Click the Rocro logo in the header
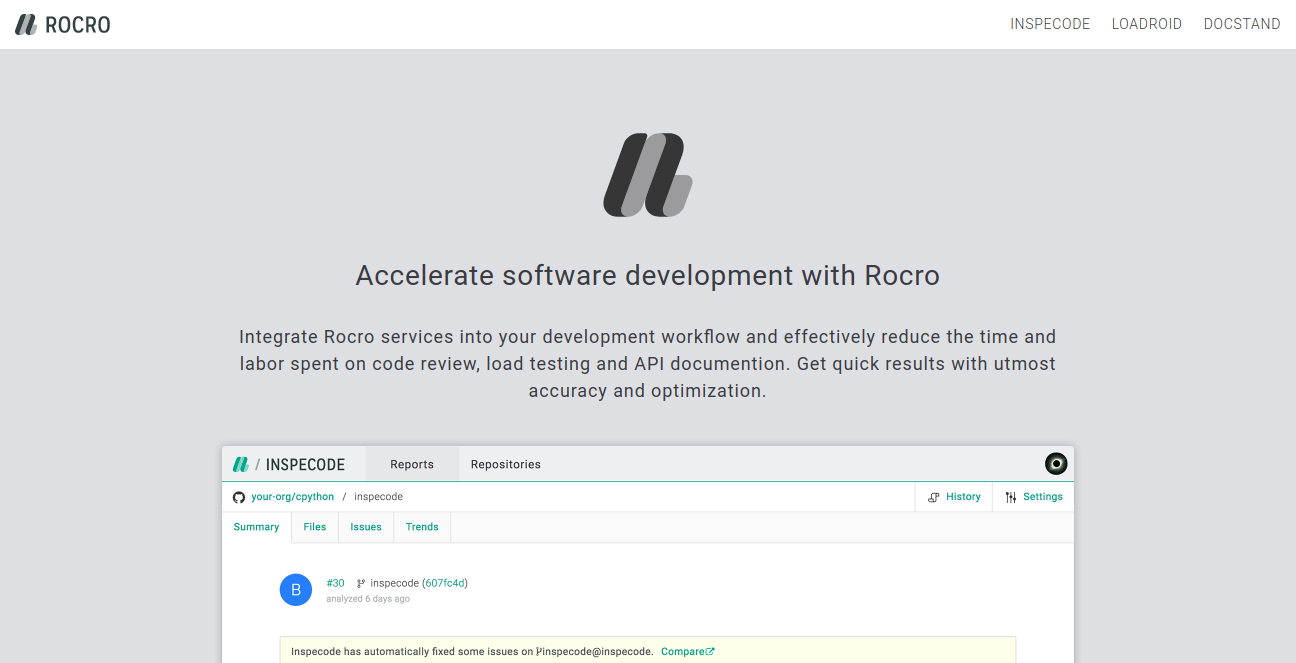The width and height of the screenshot is (1296, 663). (62, 25)
